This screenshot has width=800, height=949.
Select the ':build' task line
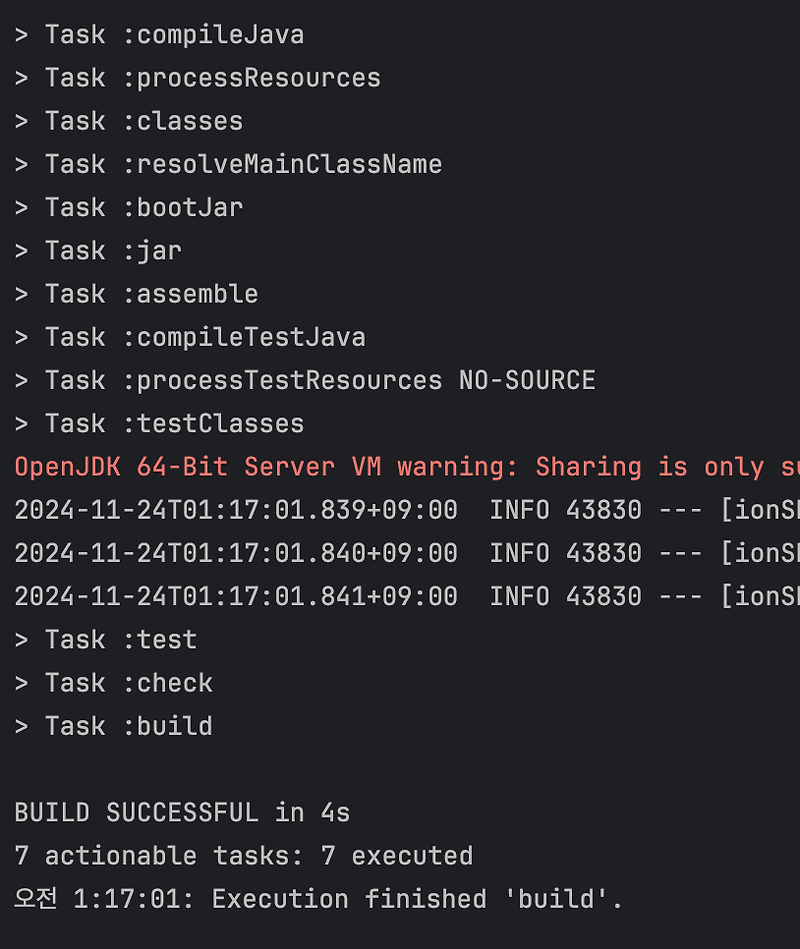(x=114, y=727)
